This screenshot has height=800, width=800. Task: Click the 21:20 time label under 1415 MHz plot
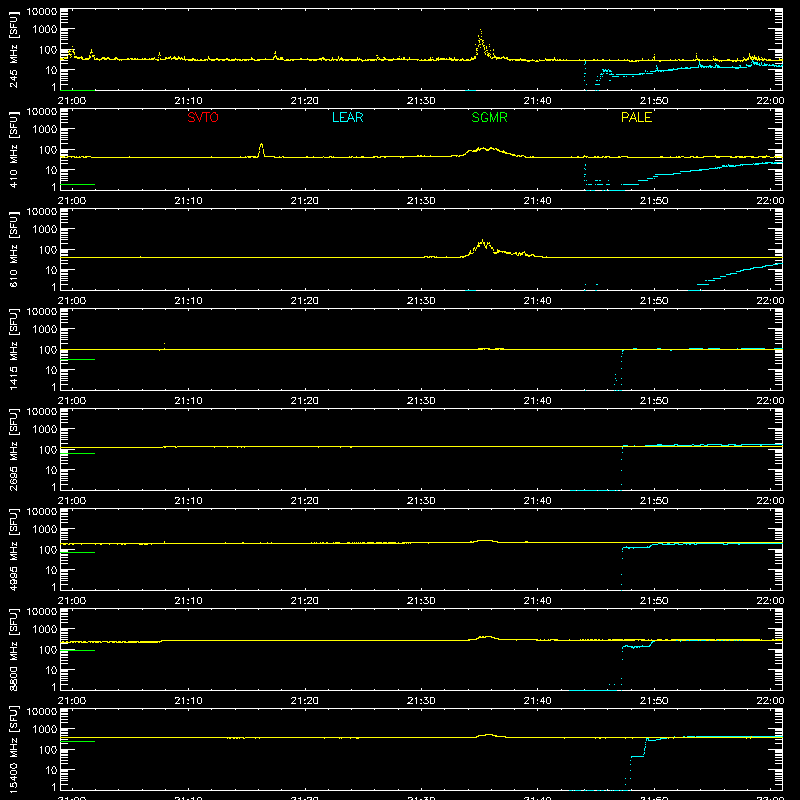305,401
